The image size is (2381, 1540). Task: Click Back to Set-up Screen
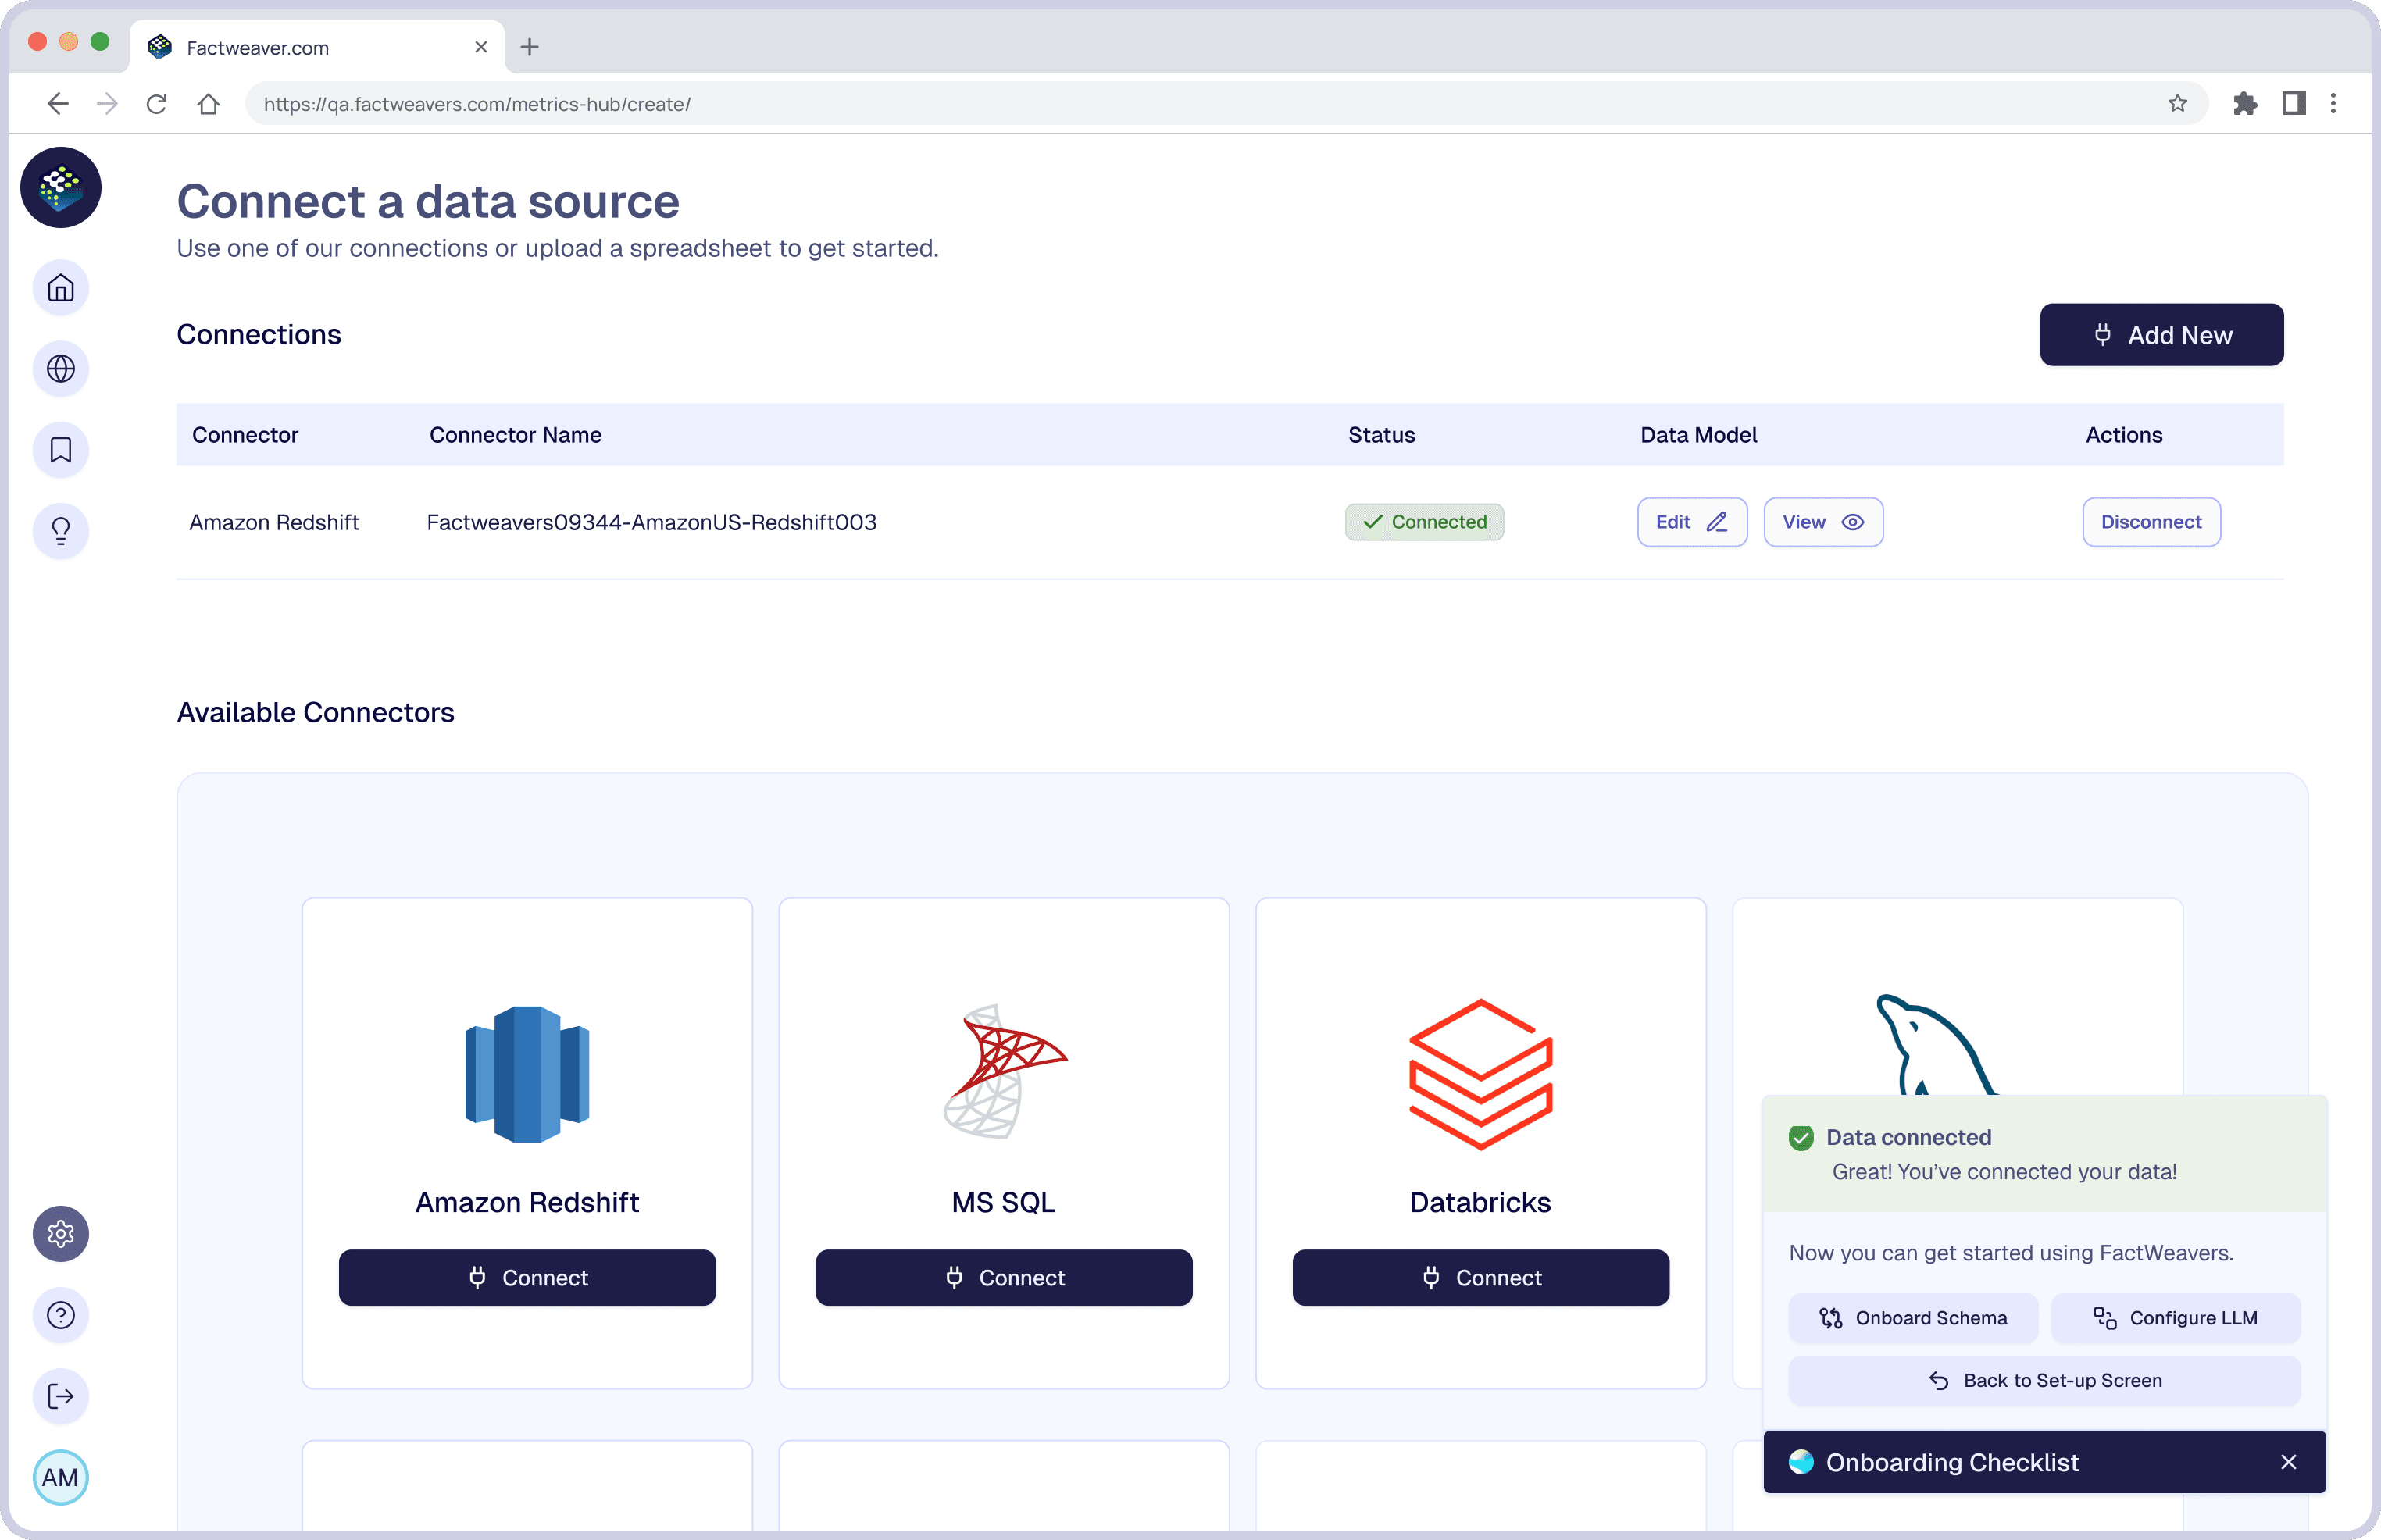click(x=2044, y=1380)
